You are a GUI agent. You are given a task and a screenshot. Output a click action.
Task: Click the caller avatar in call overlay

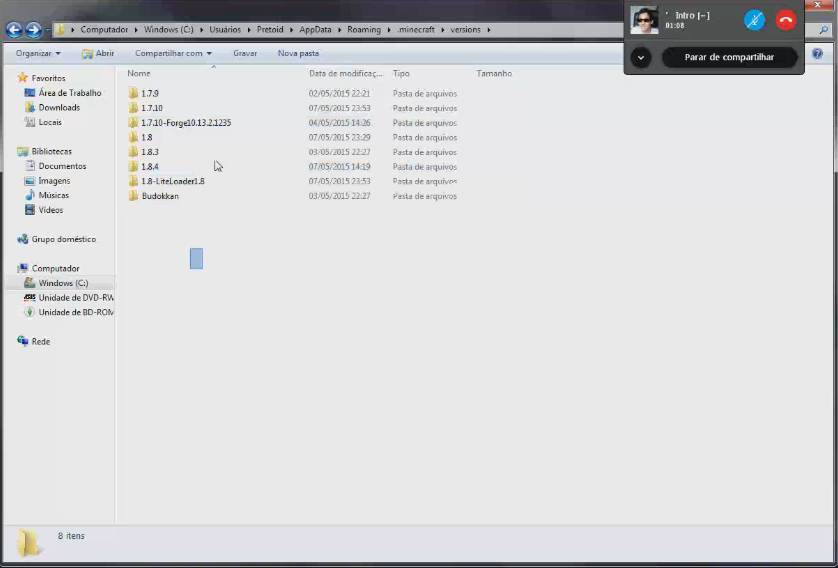tap(644, 20)
